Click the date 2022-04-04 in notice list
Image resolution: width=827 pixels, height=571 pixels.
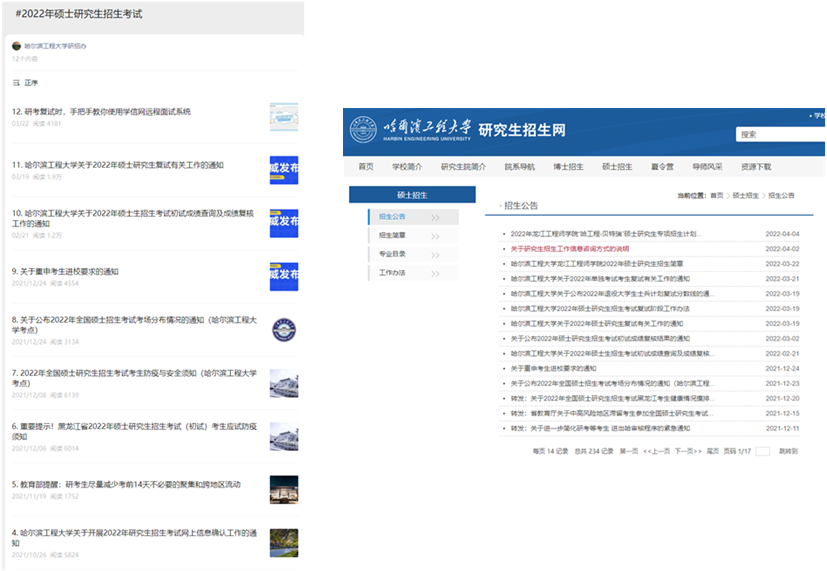point(782,234)
